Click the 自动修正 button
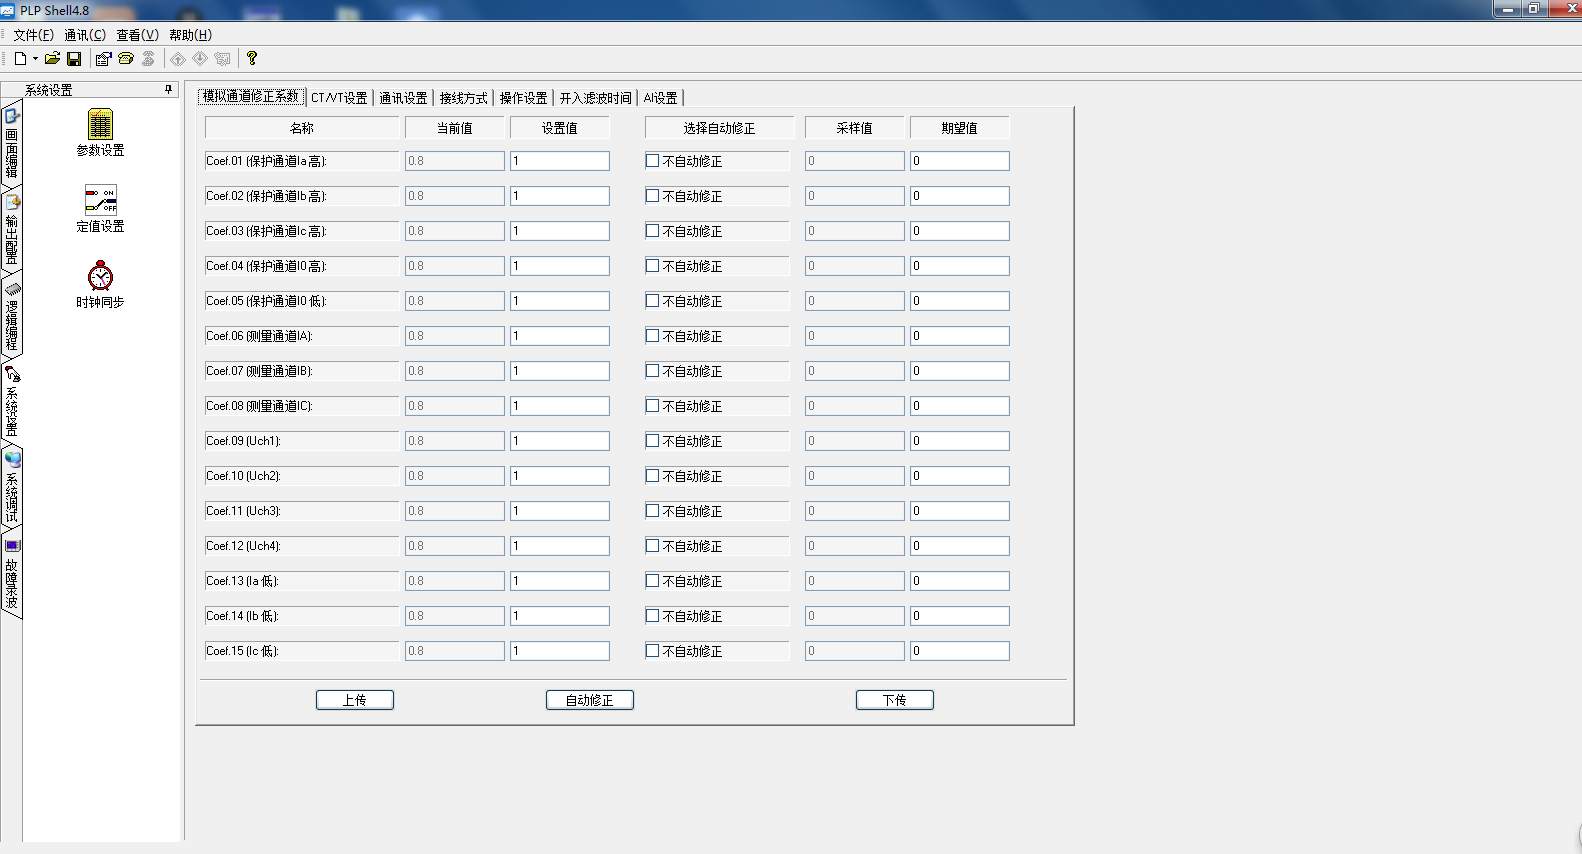 589,700
